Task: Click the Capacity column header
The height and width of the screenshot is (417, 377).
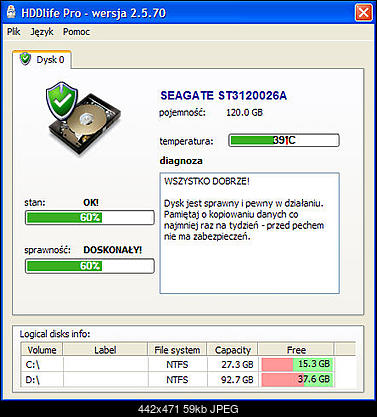Action: click(x=232, y=350)
